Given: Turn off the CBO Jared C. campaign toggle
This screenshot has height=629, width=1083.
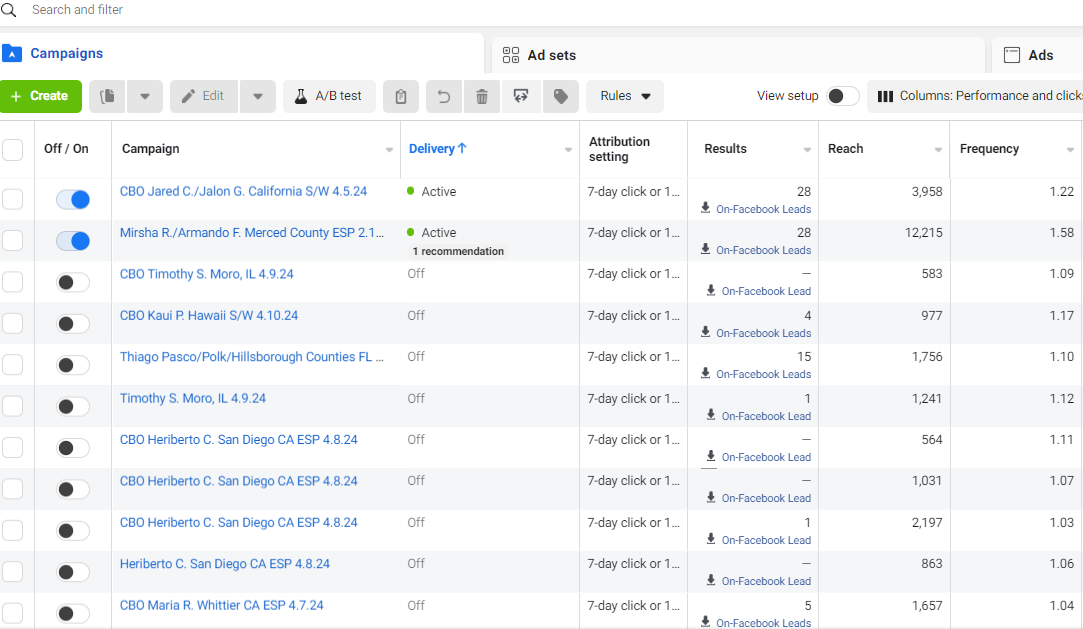Looking at the screenshot, I should (73, 200).
